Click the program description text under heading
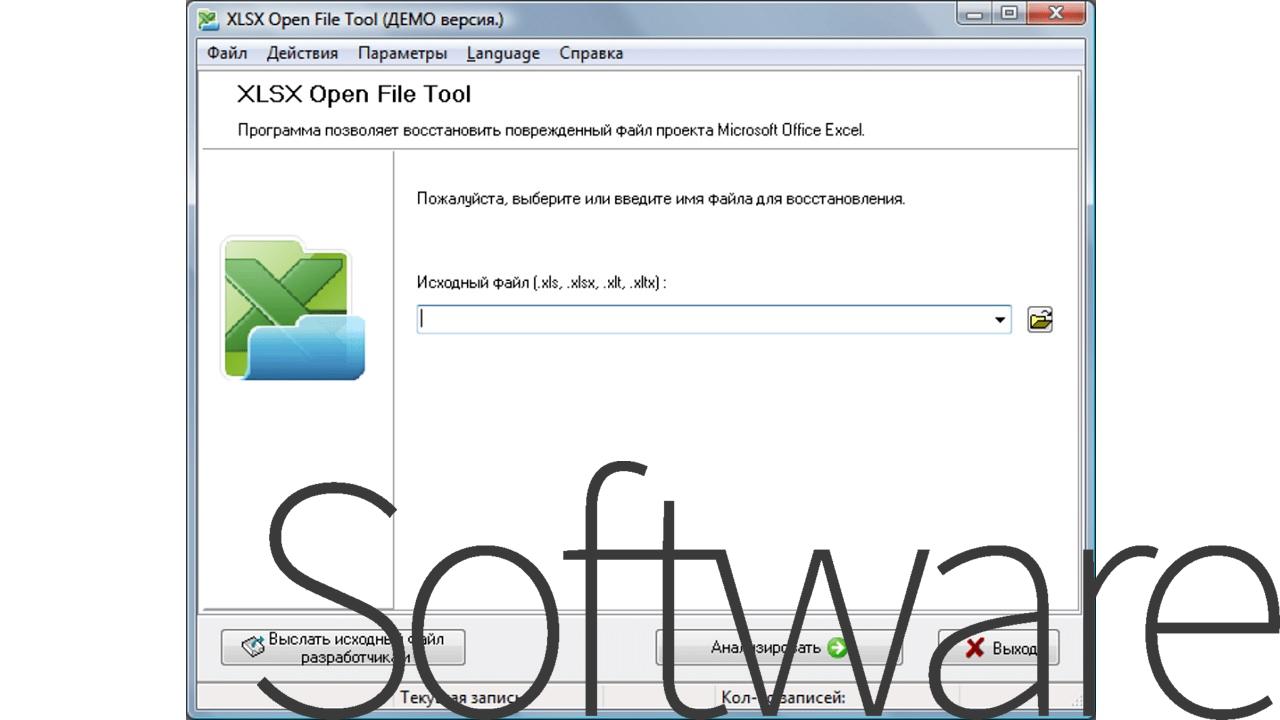The width and height of the screenshot is (1280, 720). (x=550, y=130)
